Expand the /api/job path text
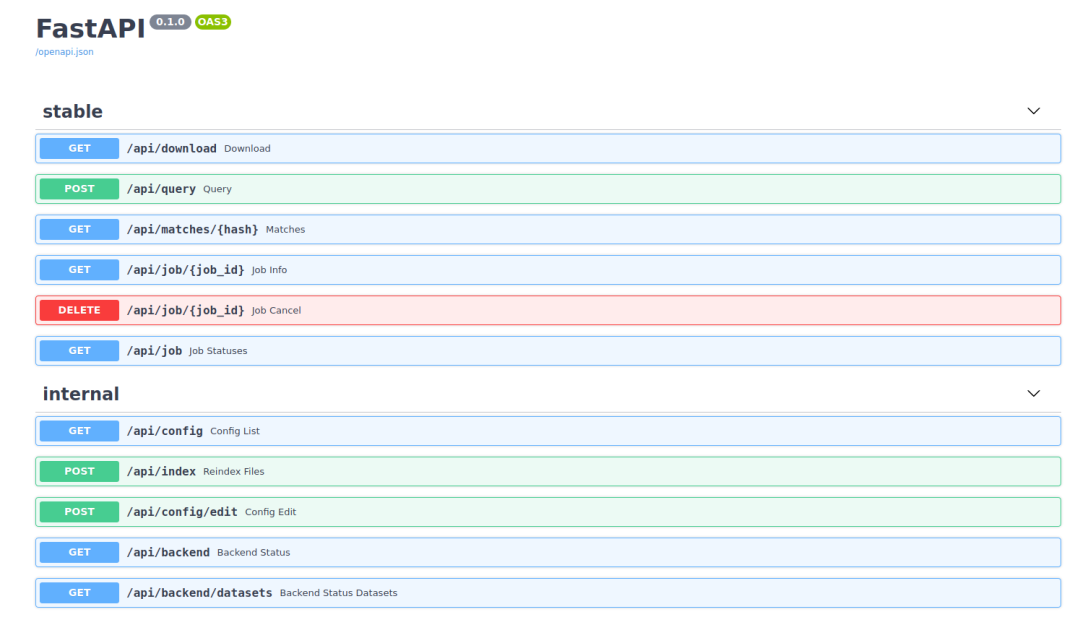 154,351
